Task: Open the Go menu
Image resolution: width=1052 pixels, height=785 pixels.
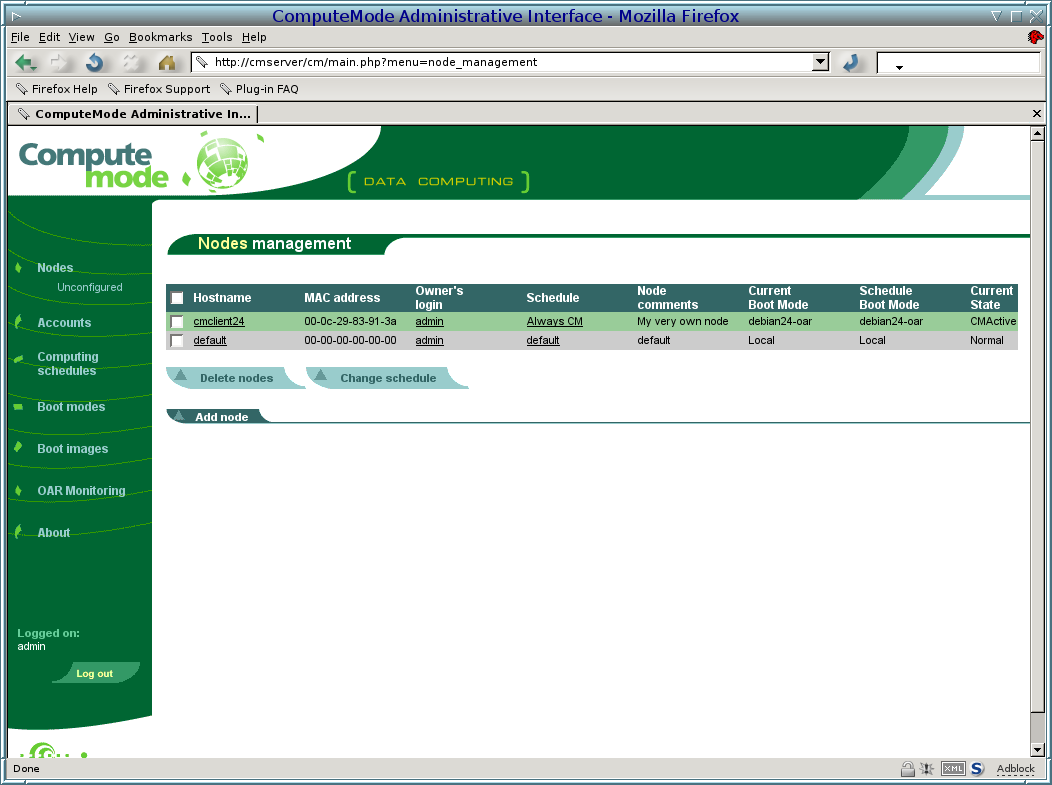Action: click(x=111, y=37)
